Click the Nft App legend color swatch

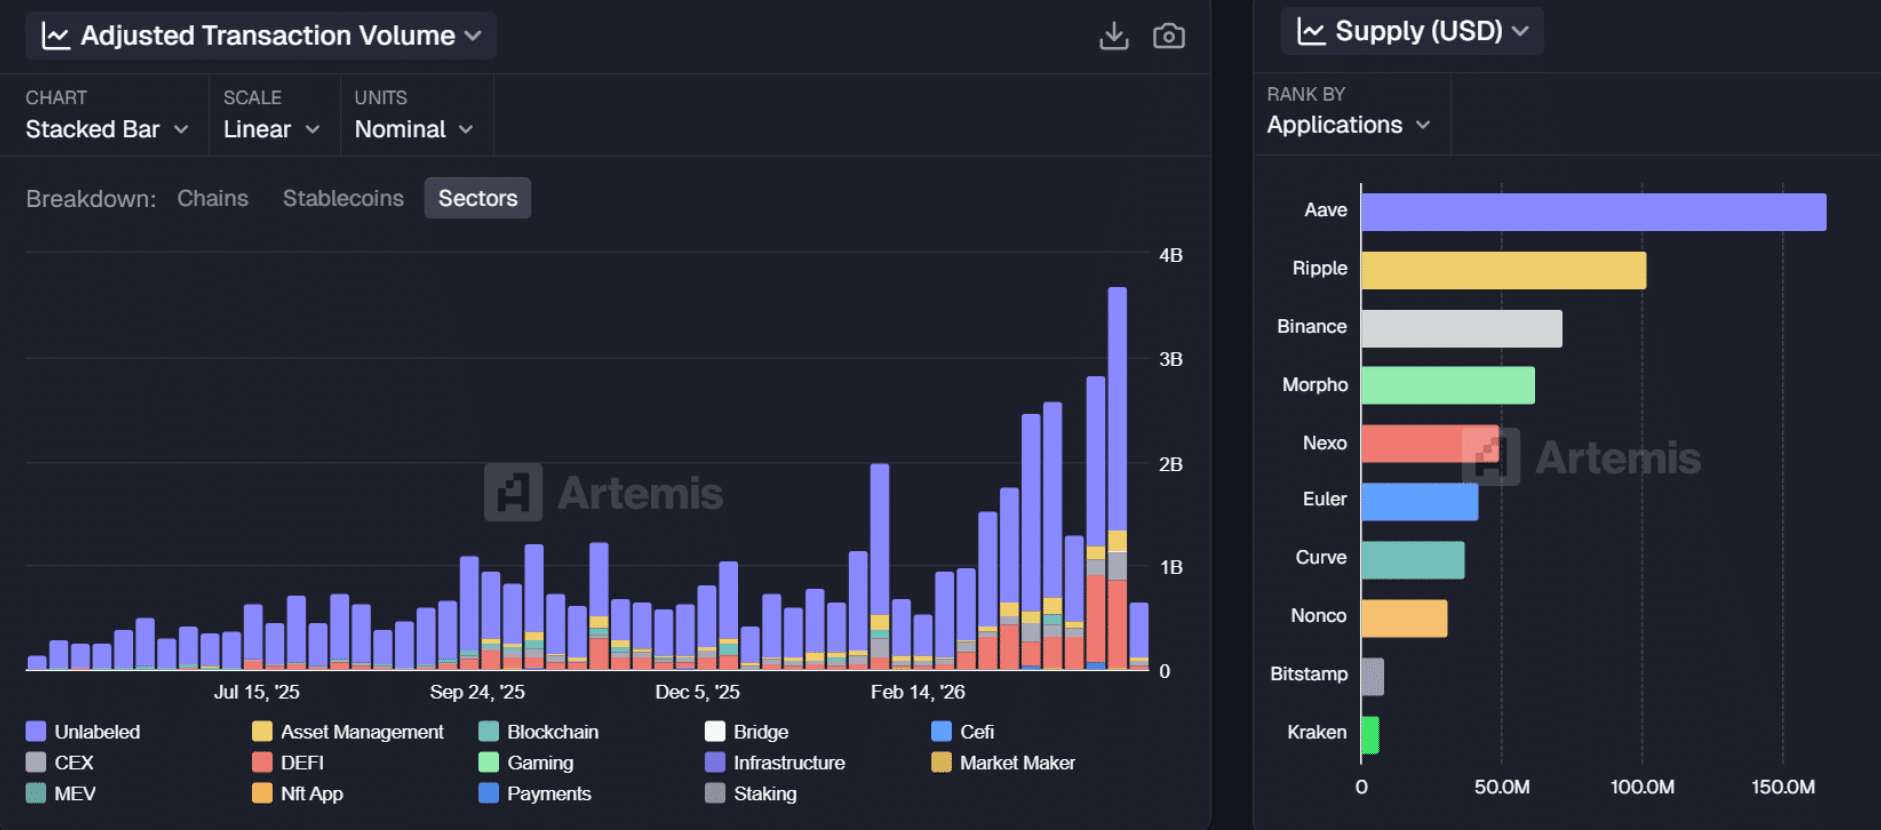[x=262, y=793]
